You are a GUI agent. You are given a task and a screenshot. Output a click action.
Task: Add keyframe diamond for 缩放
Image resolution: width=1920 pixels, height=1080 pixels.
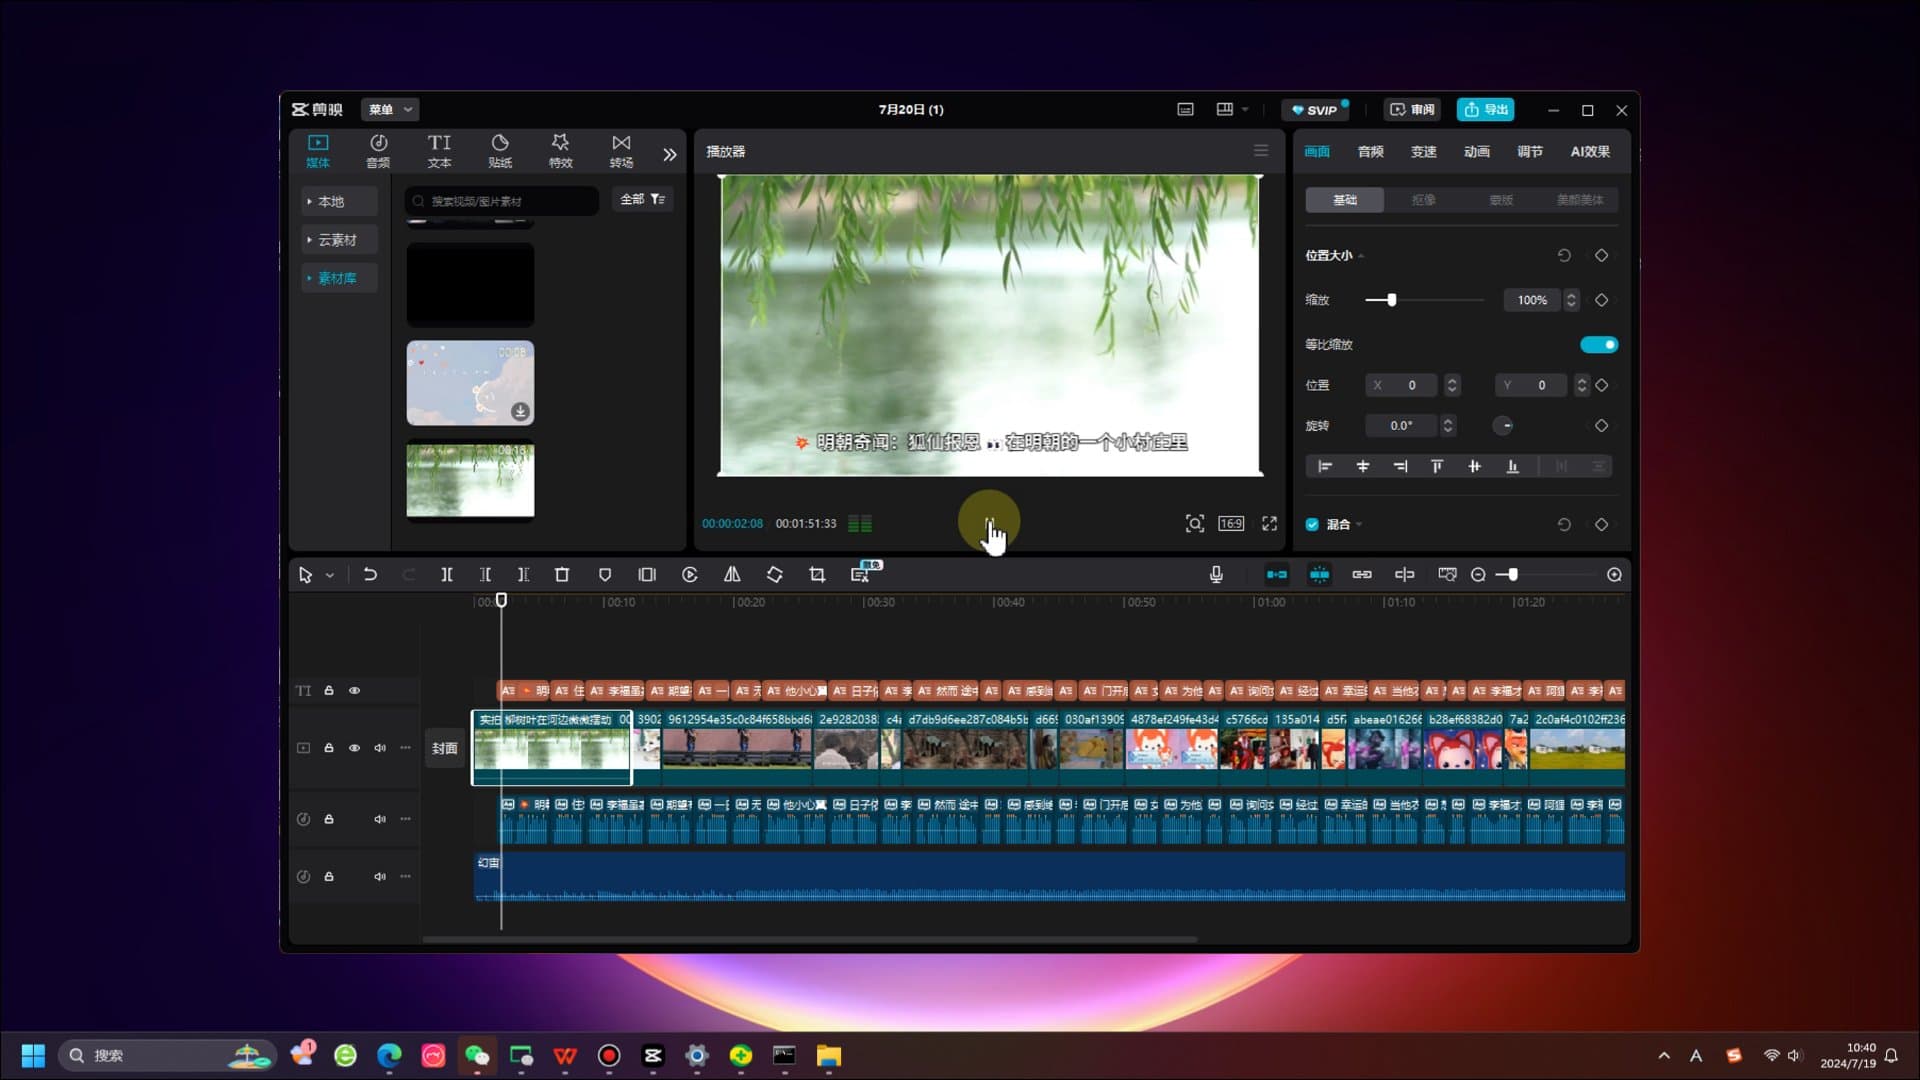pos(1601,300)
